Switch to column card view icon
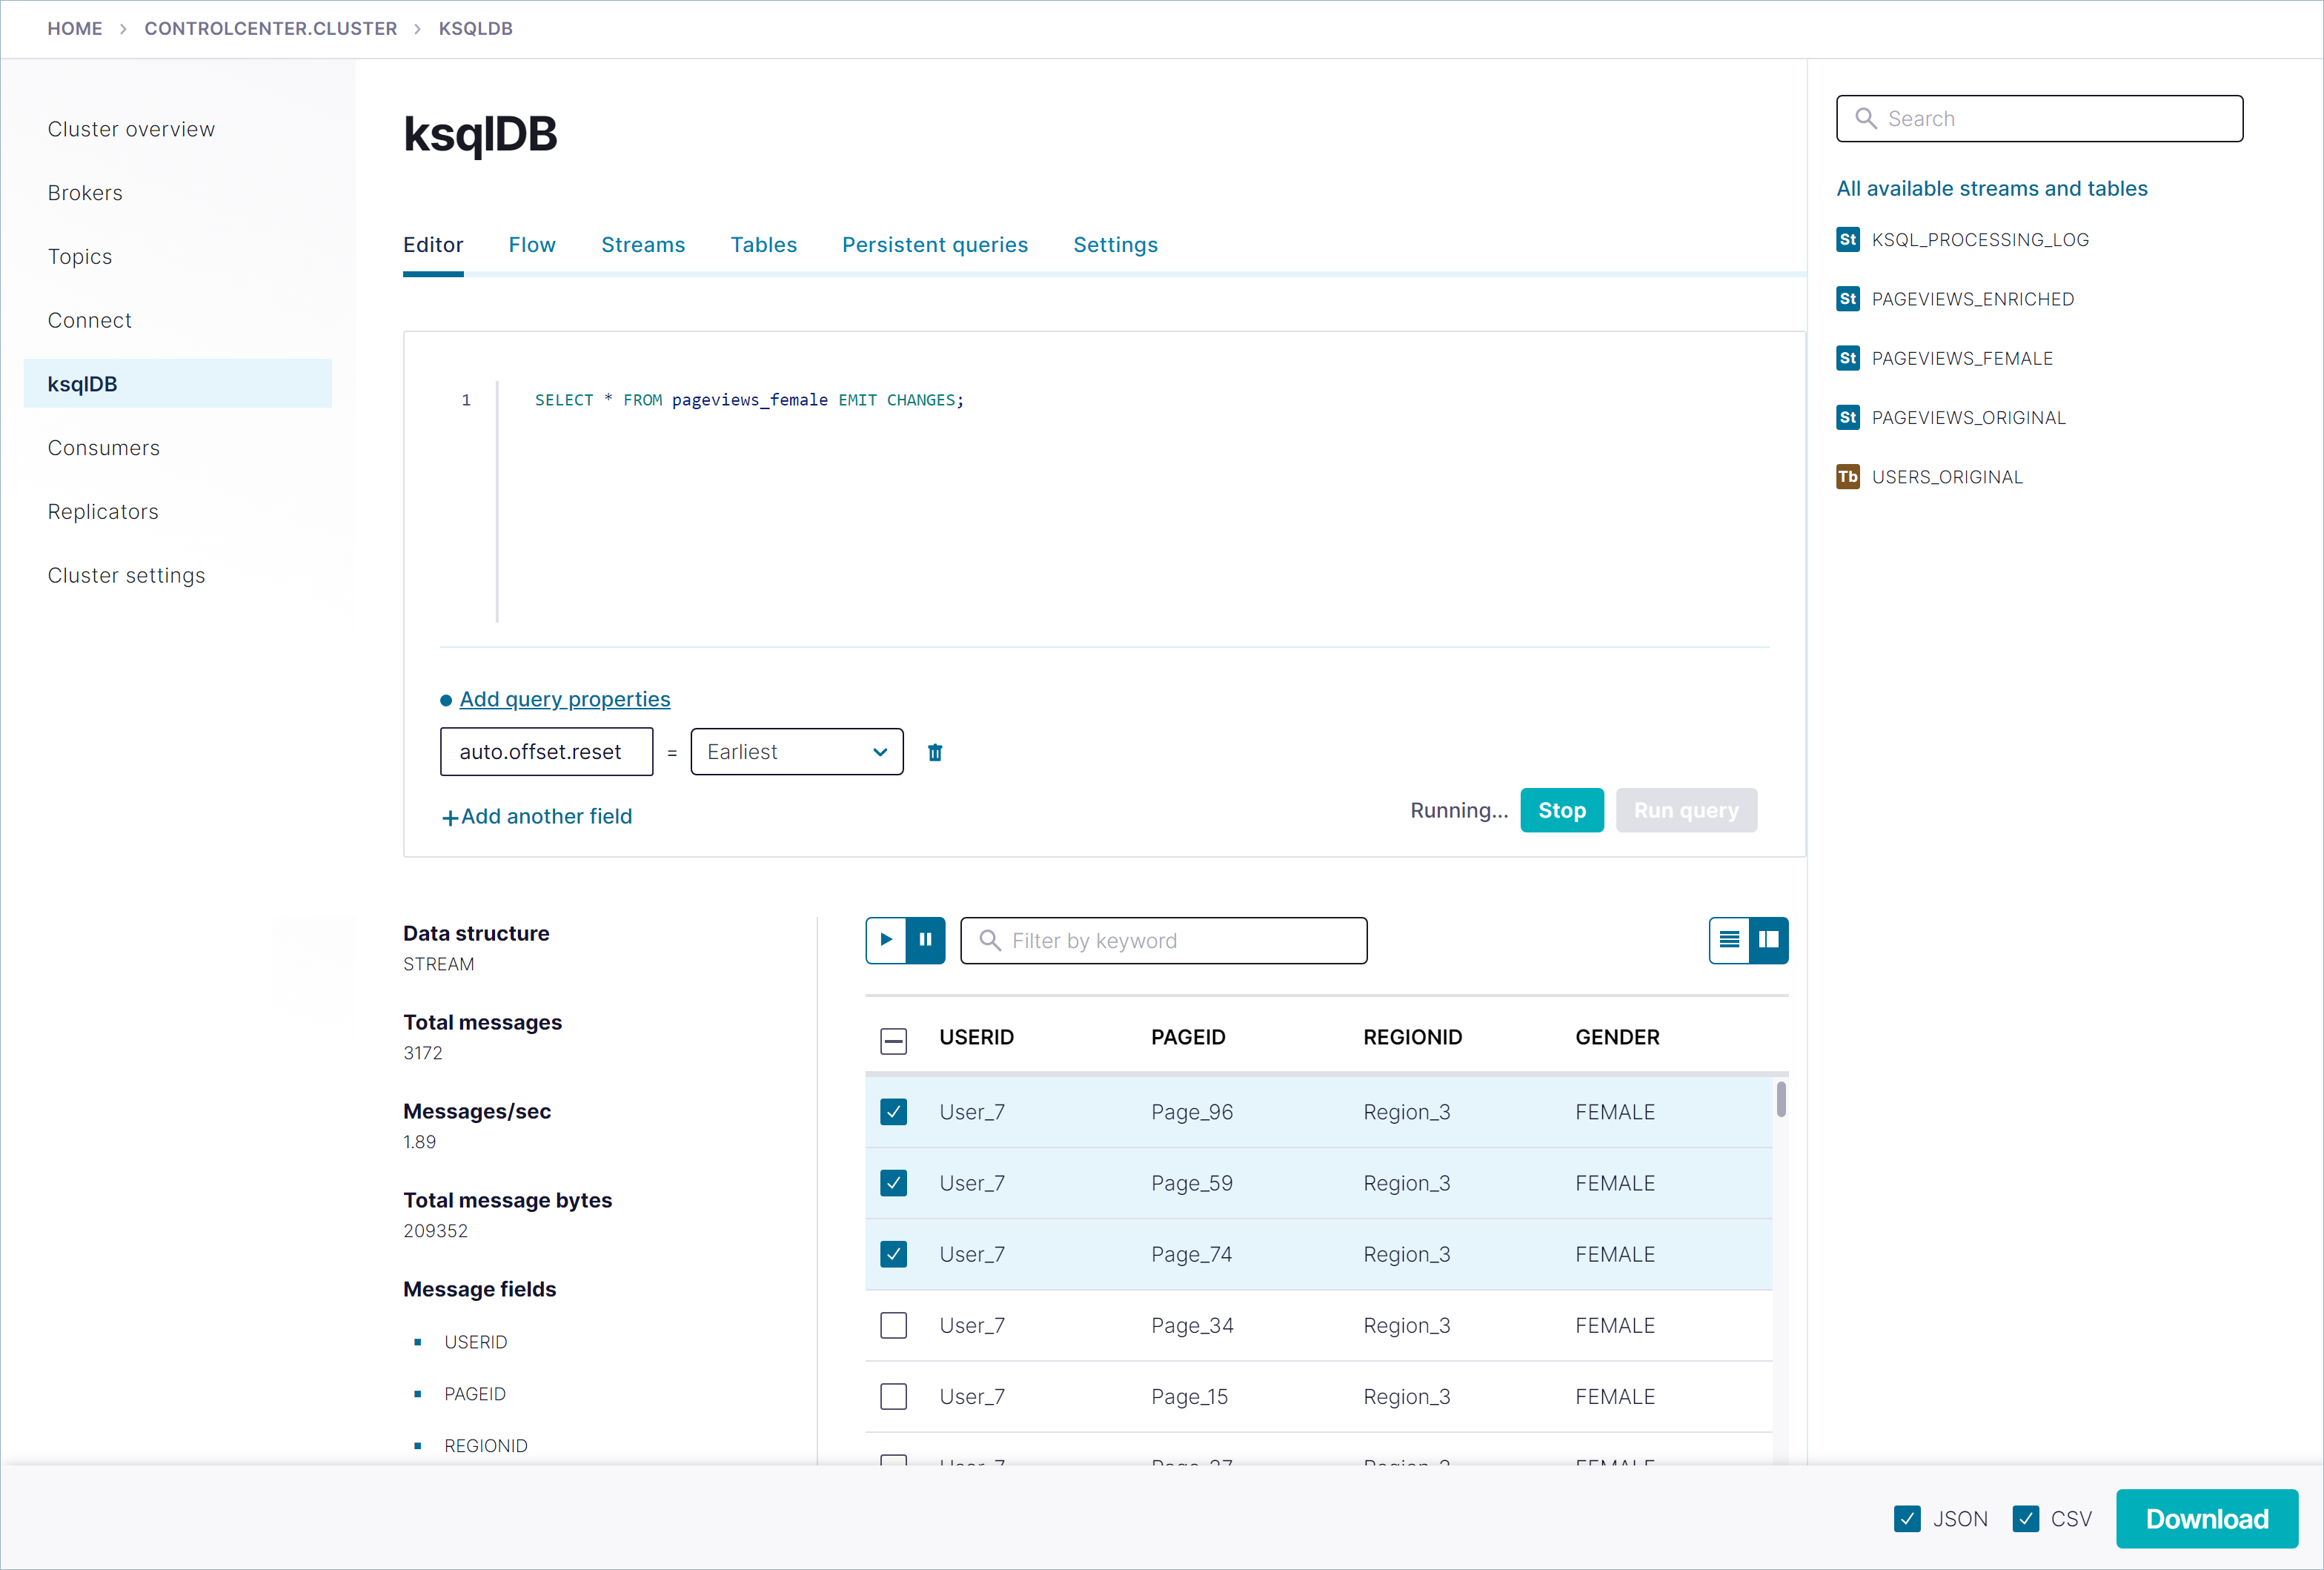Screen dimensions: 2324x1570 coord(1769,940)
